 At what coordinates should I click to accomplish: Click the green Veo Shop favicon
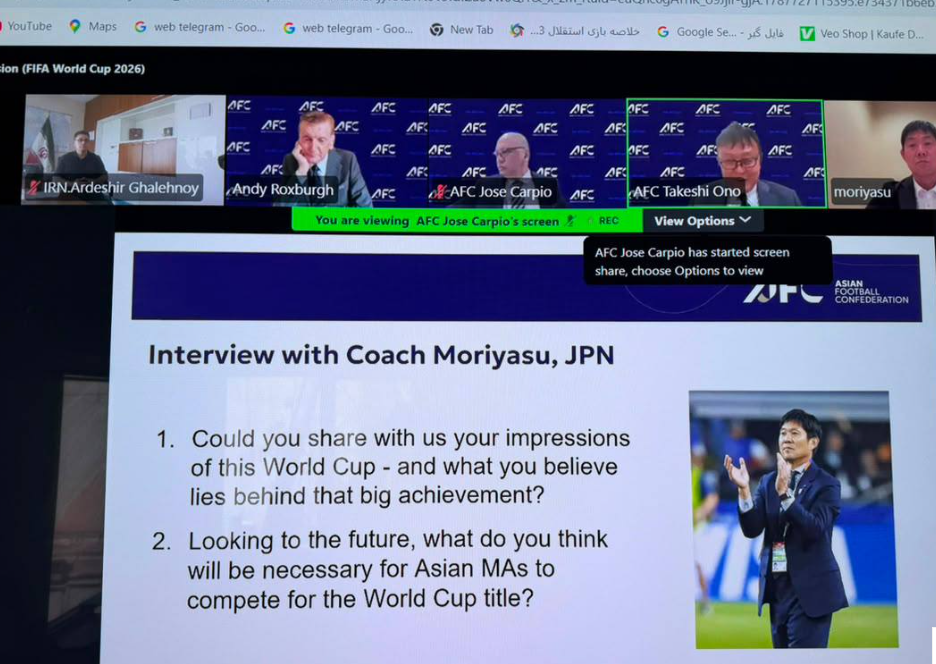click(x=807, y=34)
